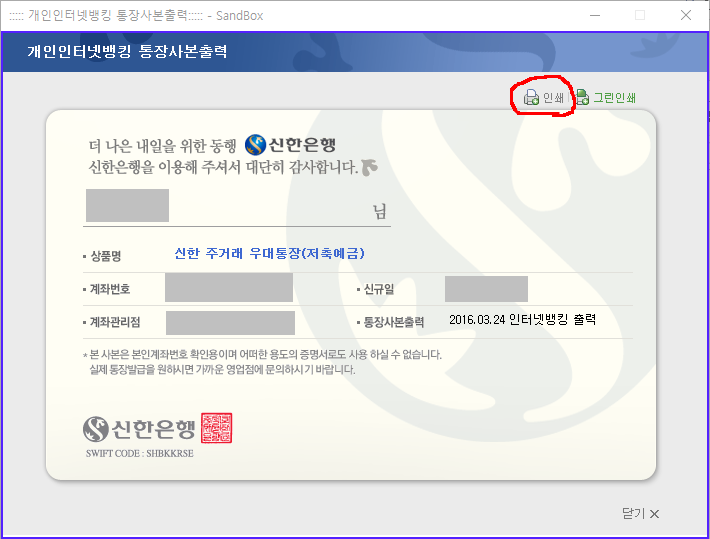Click the SWIFT CODE : SHBKKRSE text
The width and height of the screenshot is (710, 539).
click(139, 453)
